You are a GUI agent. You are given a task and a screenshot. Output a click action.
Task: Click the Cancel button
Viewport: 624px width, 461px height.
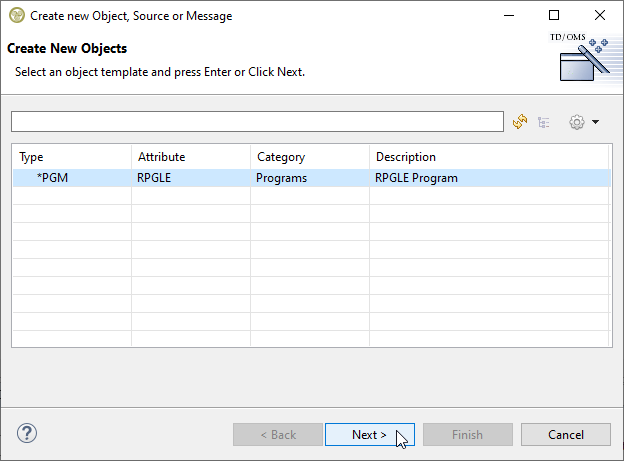click(565, 435)
